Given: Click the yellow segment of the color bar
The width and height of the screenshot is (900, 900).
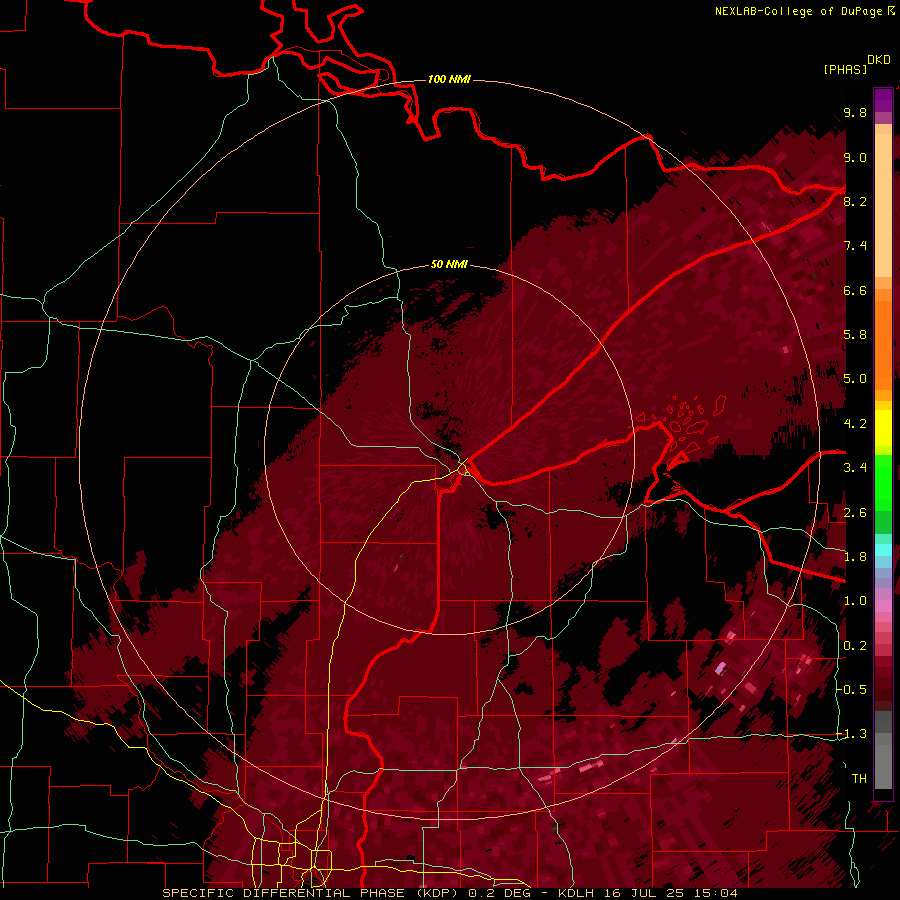Looking at the screenshot, I should tap(883, 427).
